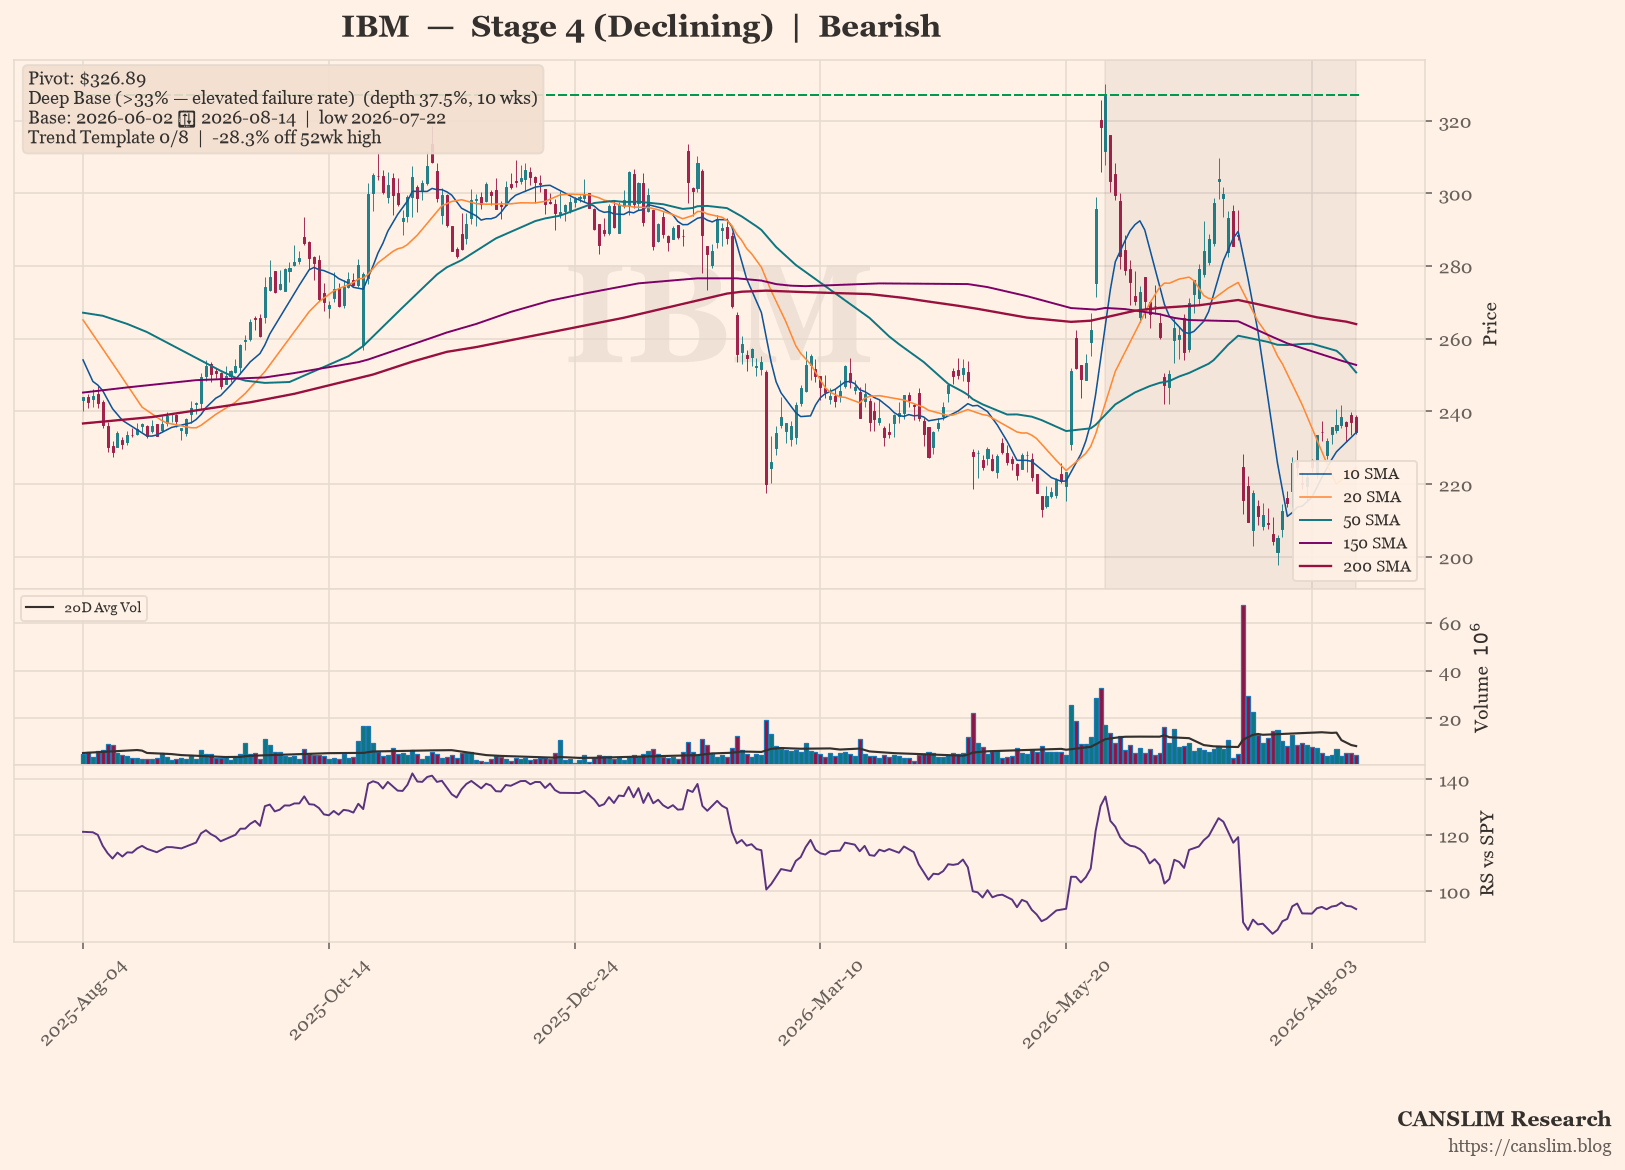
Task: Click the 'Volume 10⁶' axis title
Action: (1482, 678)
